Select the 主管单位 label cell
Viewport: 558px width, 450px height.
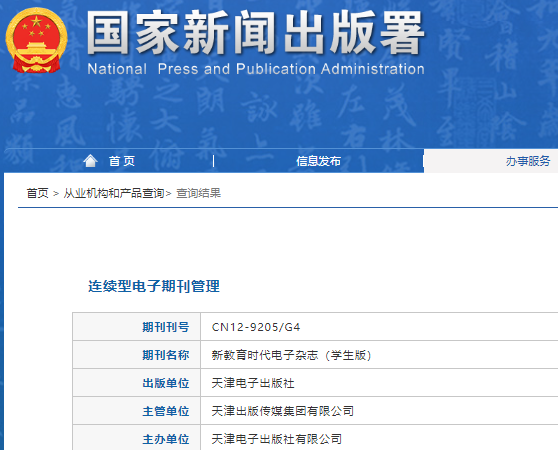tap(137, 411)
